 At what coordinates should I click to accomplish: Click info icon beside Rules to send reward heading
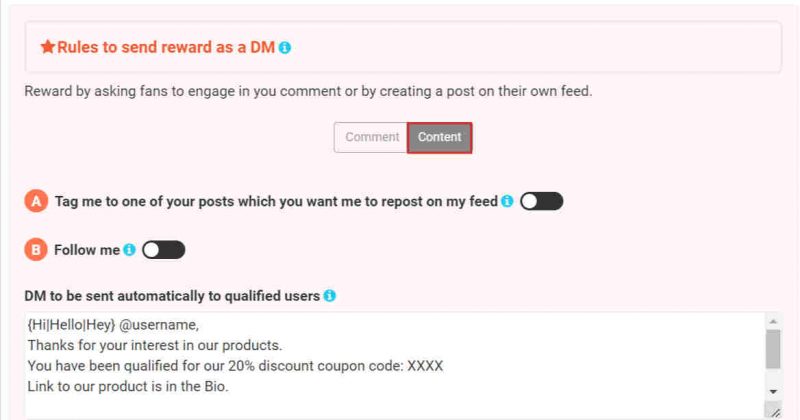click(x=285, y=47)
